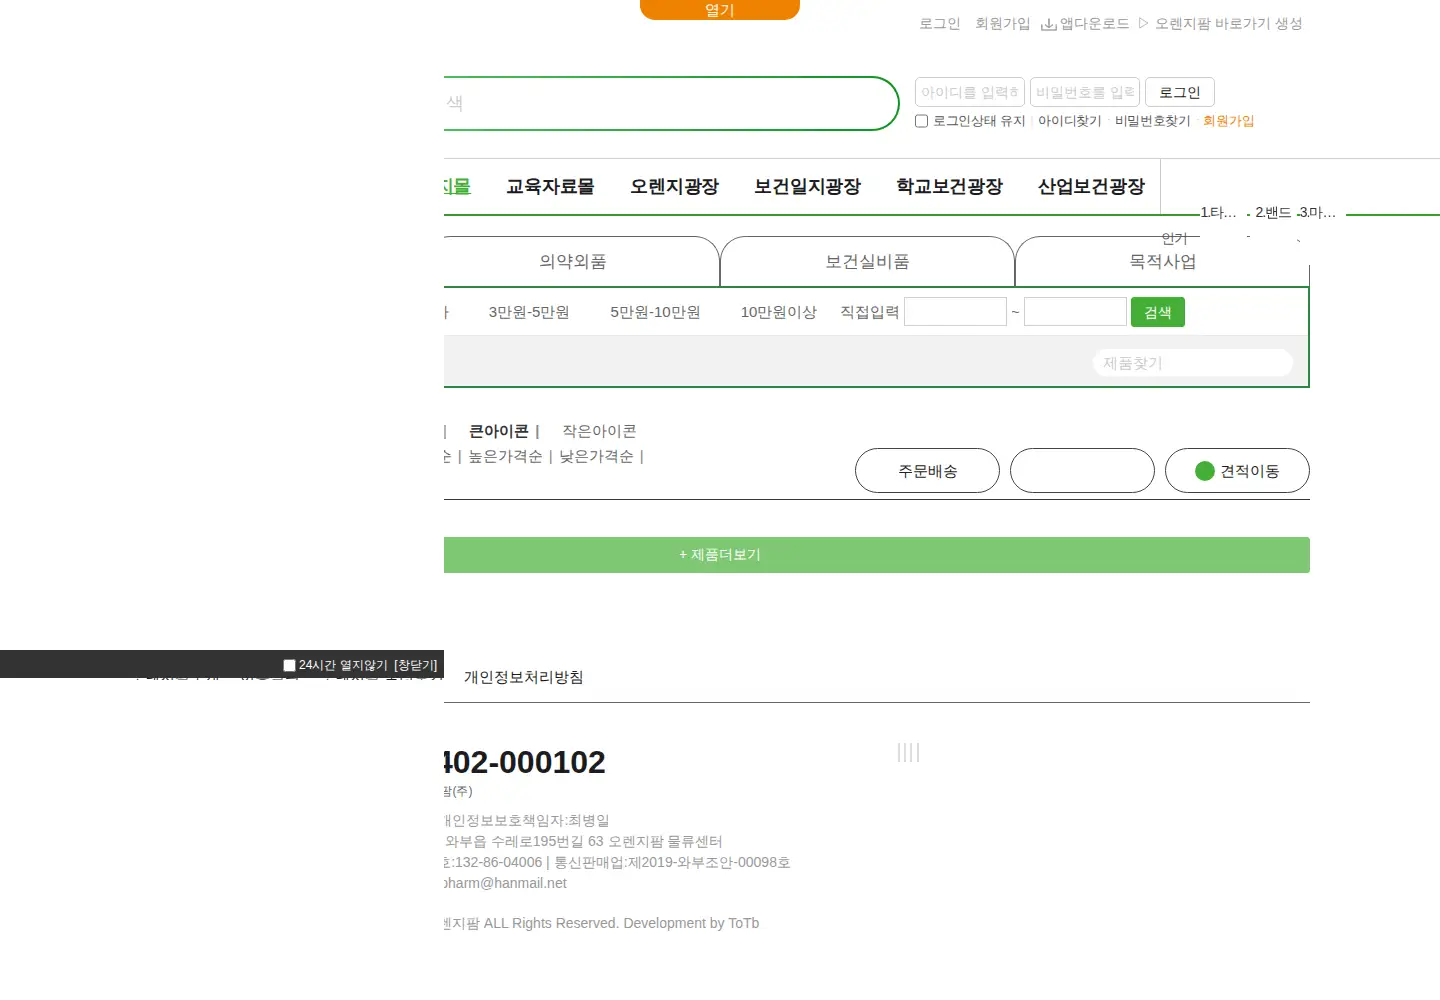Focus the 제품찾기 search field

(1192, 363)
